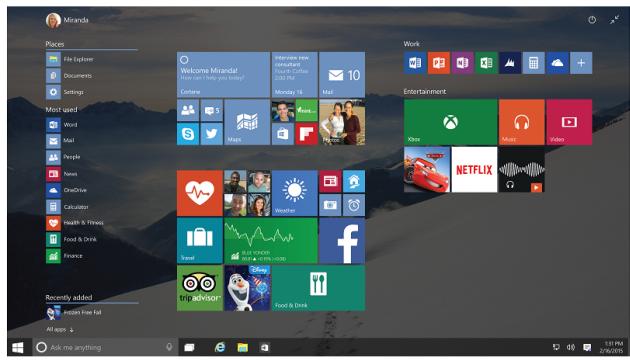Open recently added Frozen Free Fall

pos(74,312)
